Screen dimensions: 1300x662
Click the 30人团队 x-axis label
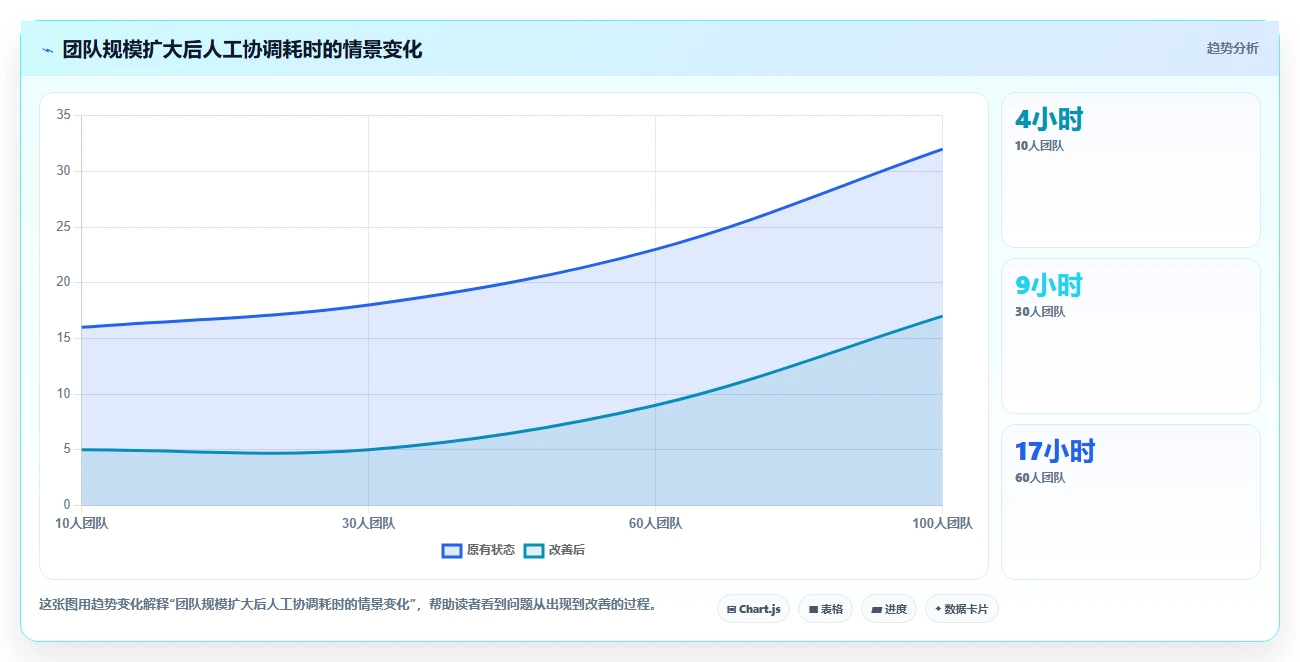pos(368,523)
